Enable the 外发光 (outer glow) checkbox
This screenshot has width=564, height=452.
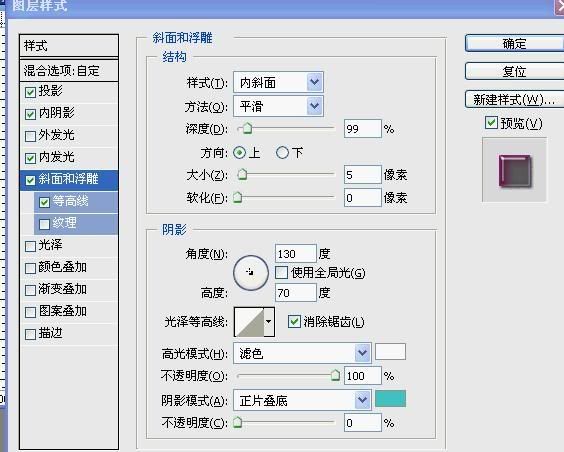(30, 136)
